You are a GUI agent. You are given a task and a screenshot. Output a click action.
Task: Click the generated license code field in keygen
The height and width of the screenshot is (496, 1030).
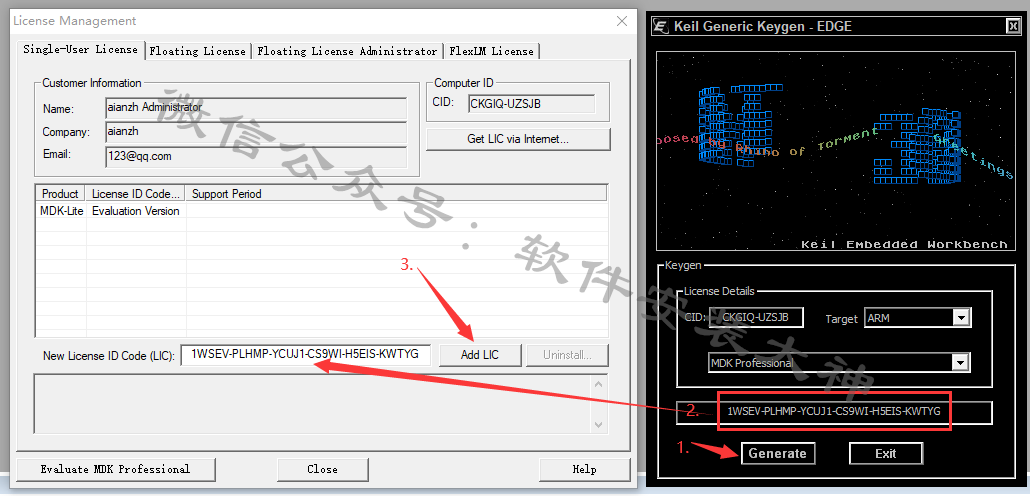[834, 412]
